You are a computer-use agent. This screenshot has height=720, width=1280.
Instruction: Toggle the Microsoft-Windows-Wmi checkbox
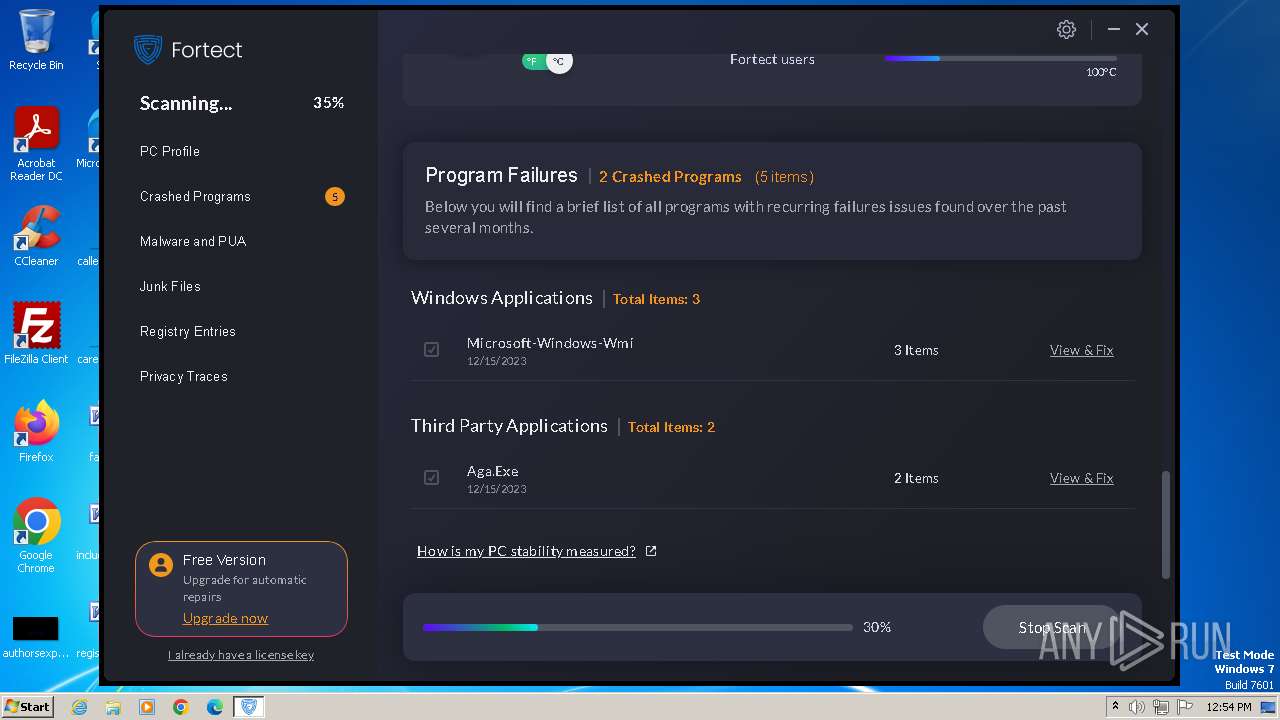click(431, 350)
